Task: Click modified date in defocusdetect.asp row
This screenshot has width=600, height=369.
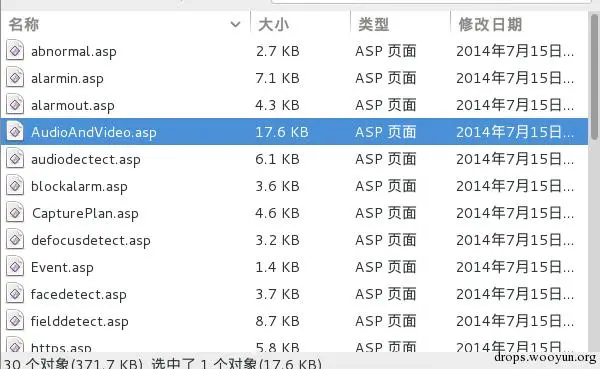Action: pyautogui.click(x=515, y=240)
